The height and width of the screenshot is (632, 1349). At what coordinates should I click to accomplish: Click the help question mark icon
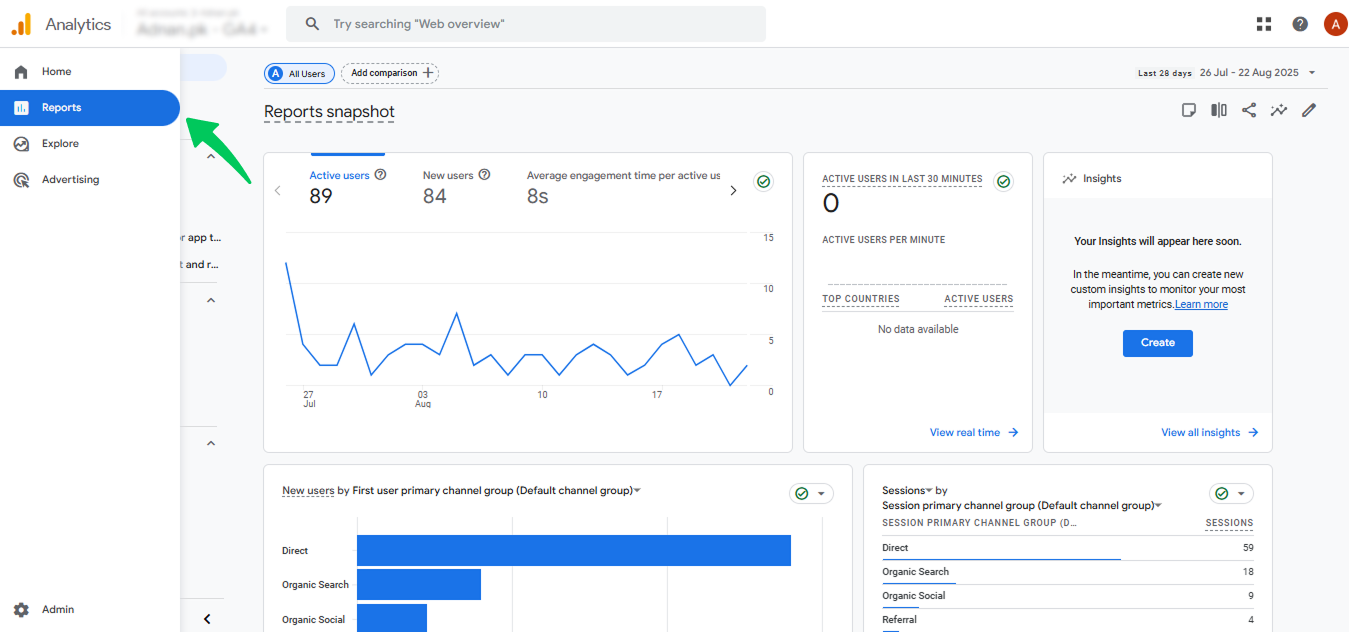pos(1300,24)
